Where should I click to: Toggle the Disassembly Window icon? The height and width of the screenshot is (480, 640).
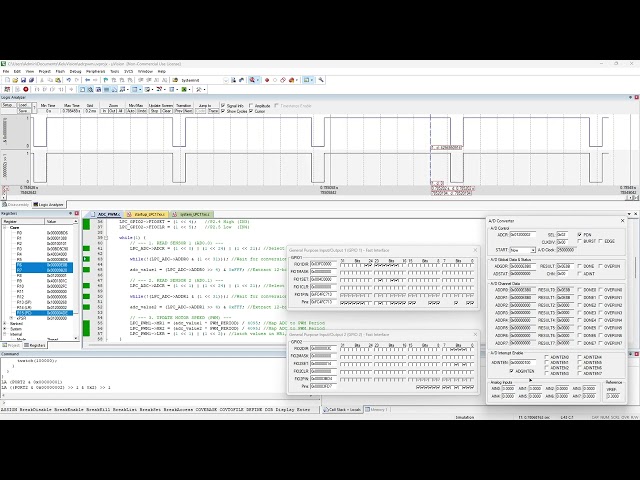click(x=90, y=89)
